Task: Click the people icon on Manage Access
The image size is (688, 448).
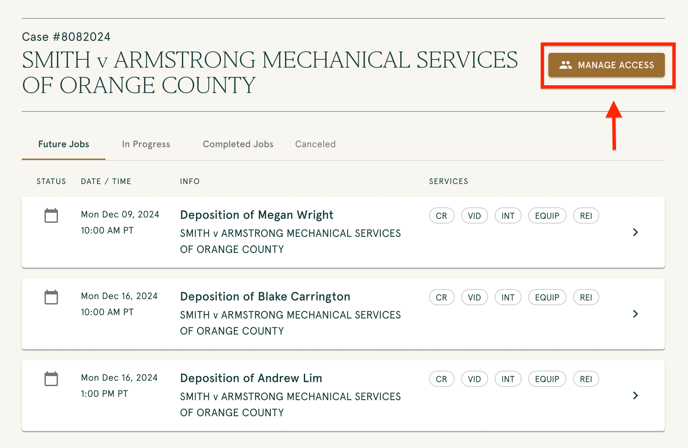Action: (566, 65)
